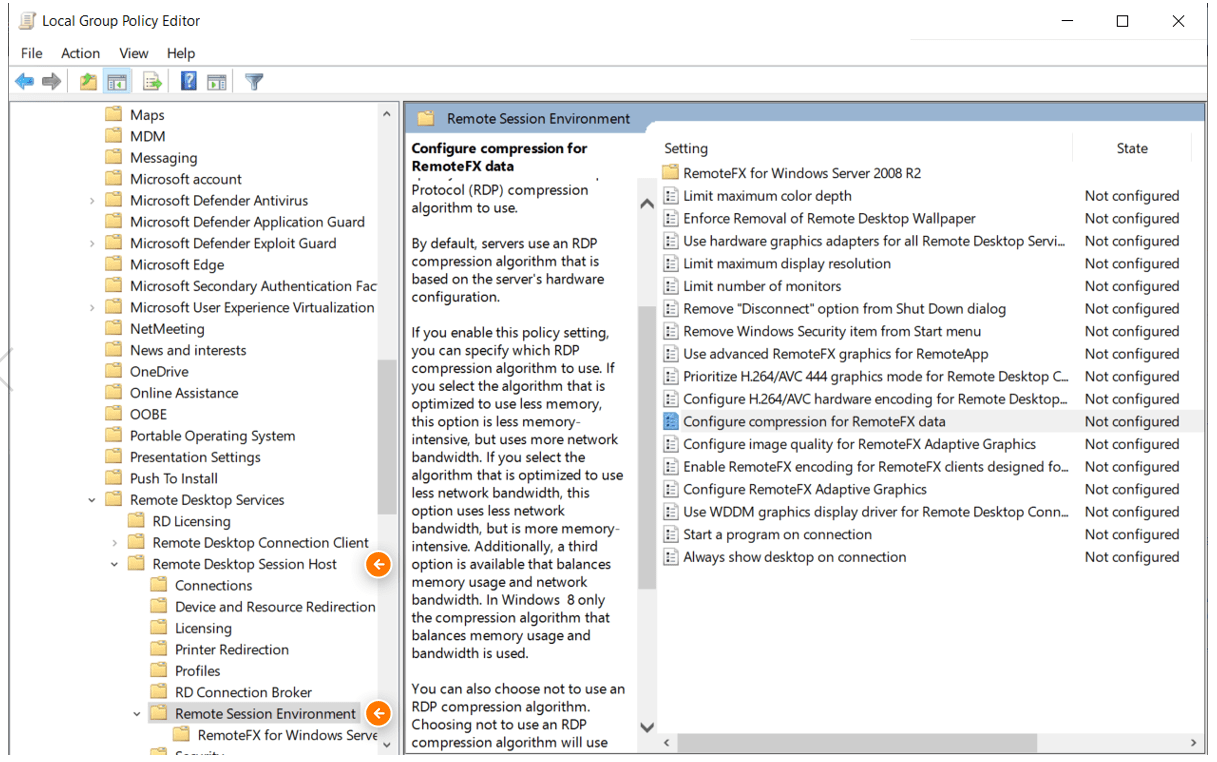Screen dimensions: 1217x762
Task: Go up one level using toolbar folder icon
Action: pyautogui.click(x=89, y=82)
